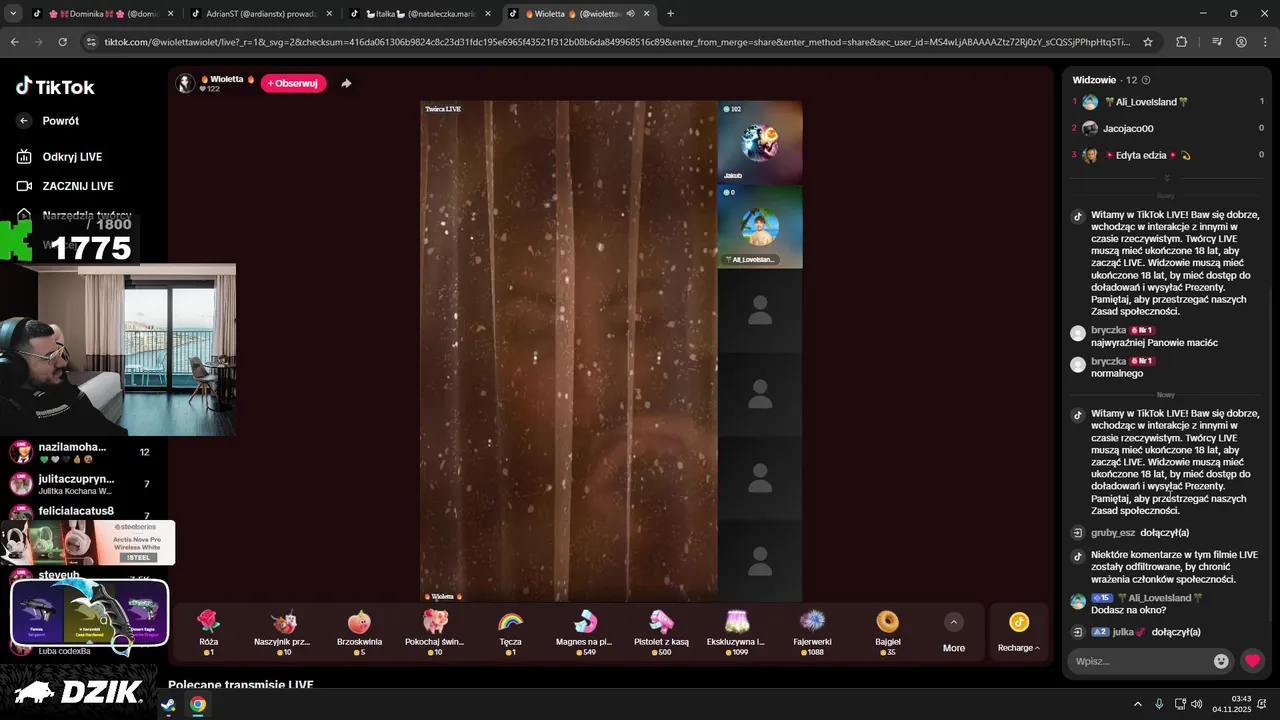Share the live via arrow icon
This screenshot has width=1280, height=720.
point(346,83)
